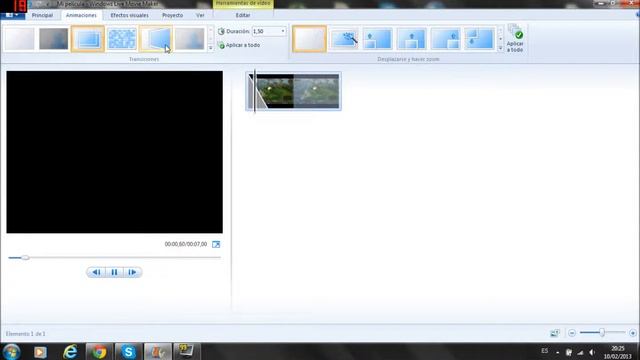This screenshot has width=640, height=360.
Task: Click Aplicar a todo for transitions
Action: [239, 45]
